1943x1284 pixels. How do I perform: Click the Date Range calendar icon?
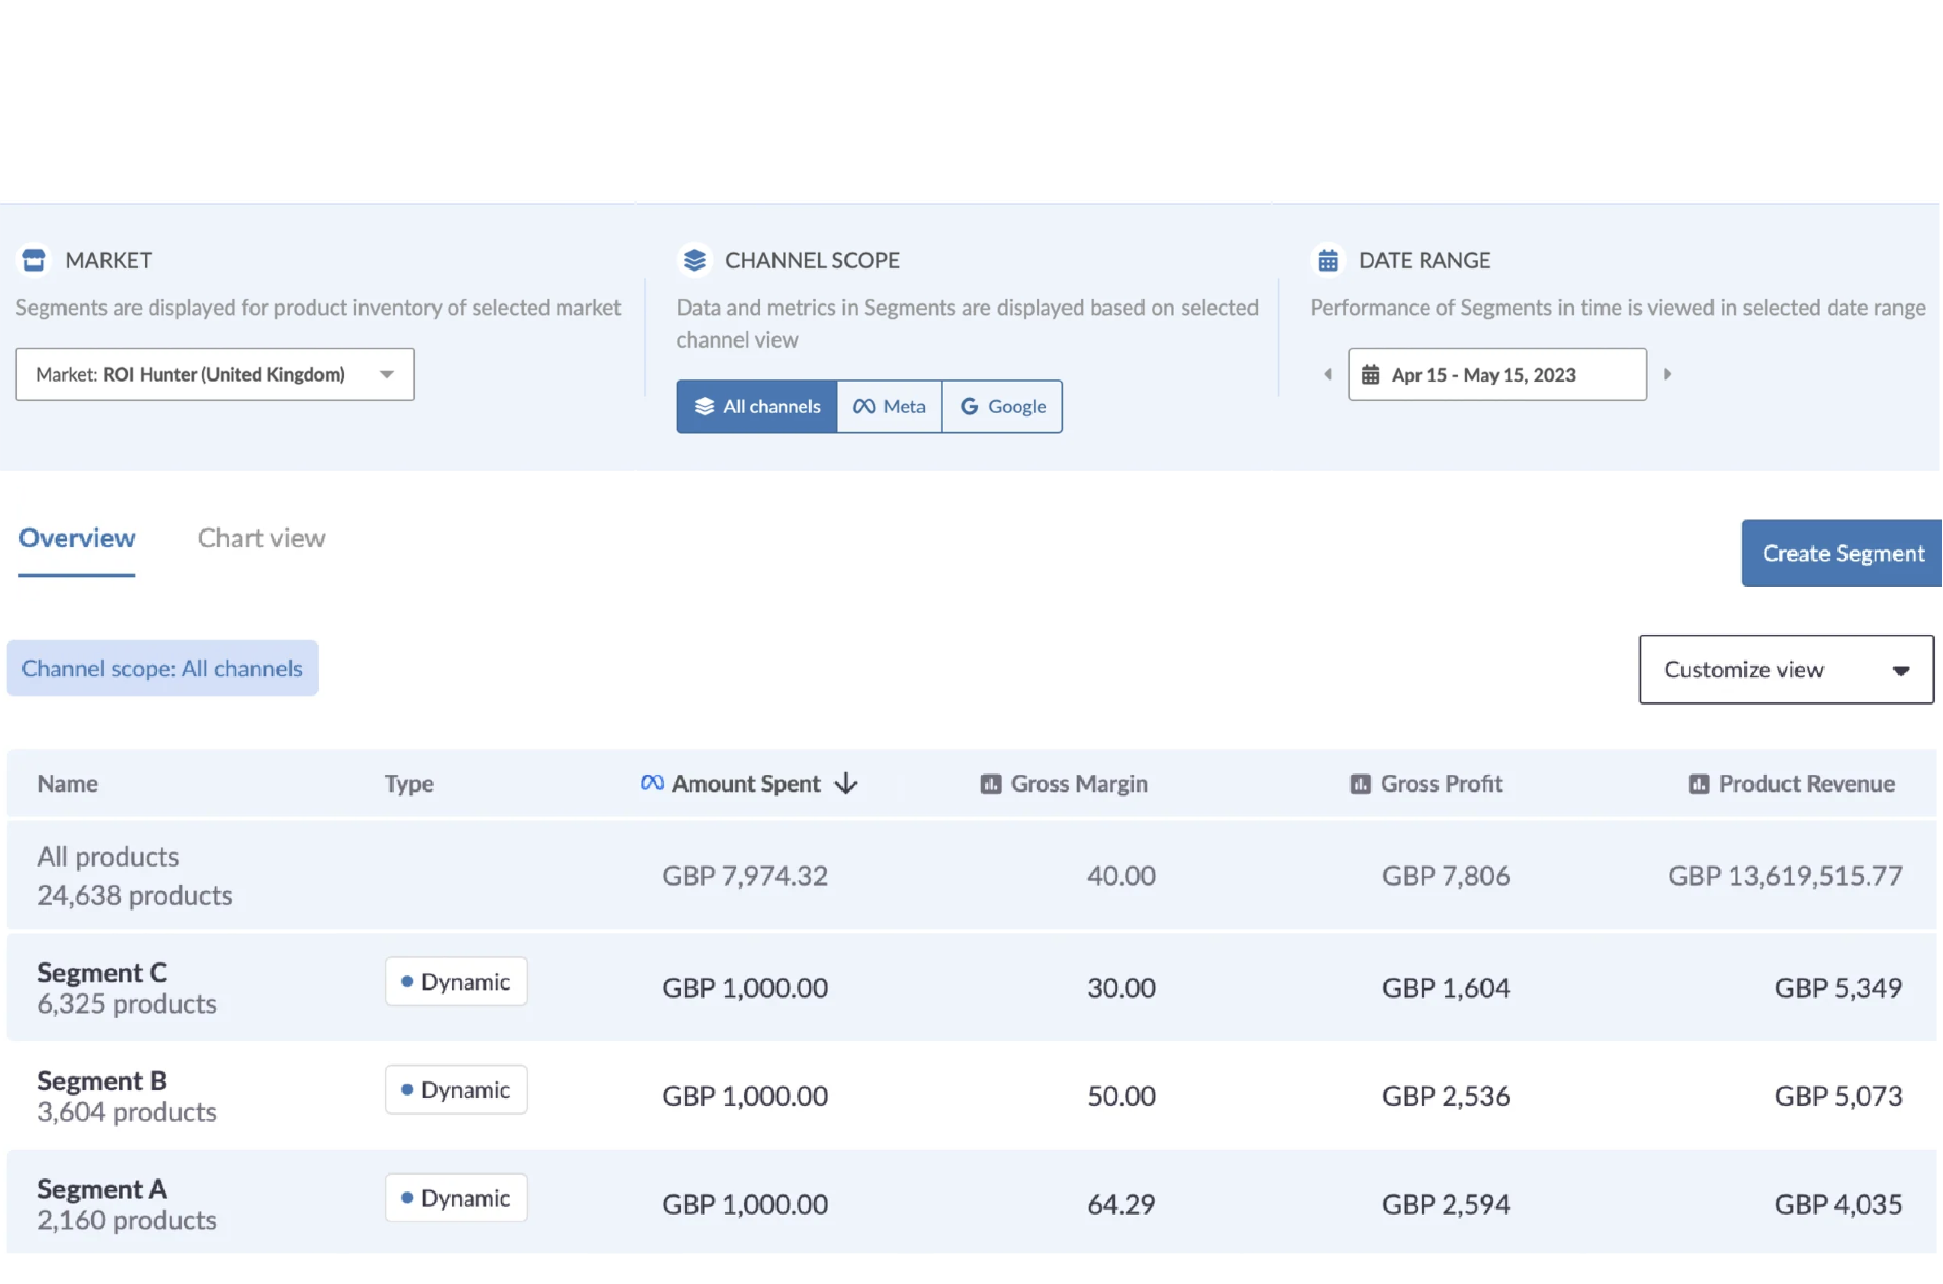click(x=1328, y=260)
